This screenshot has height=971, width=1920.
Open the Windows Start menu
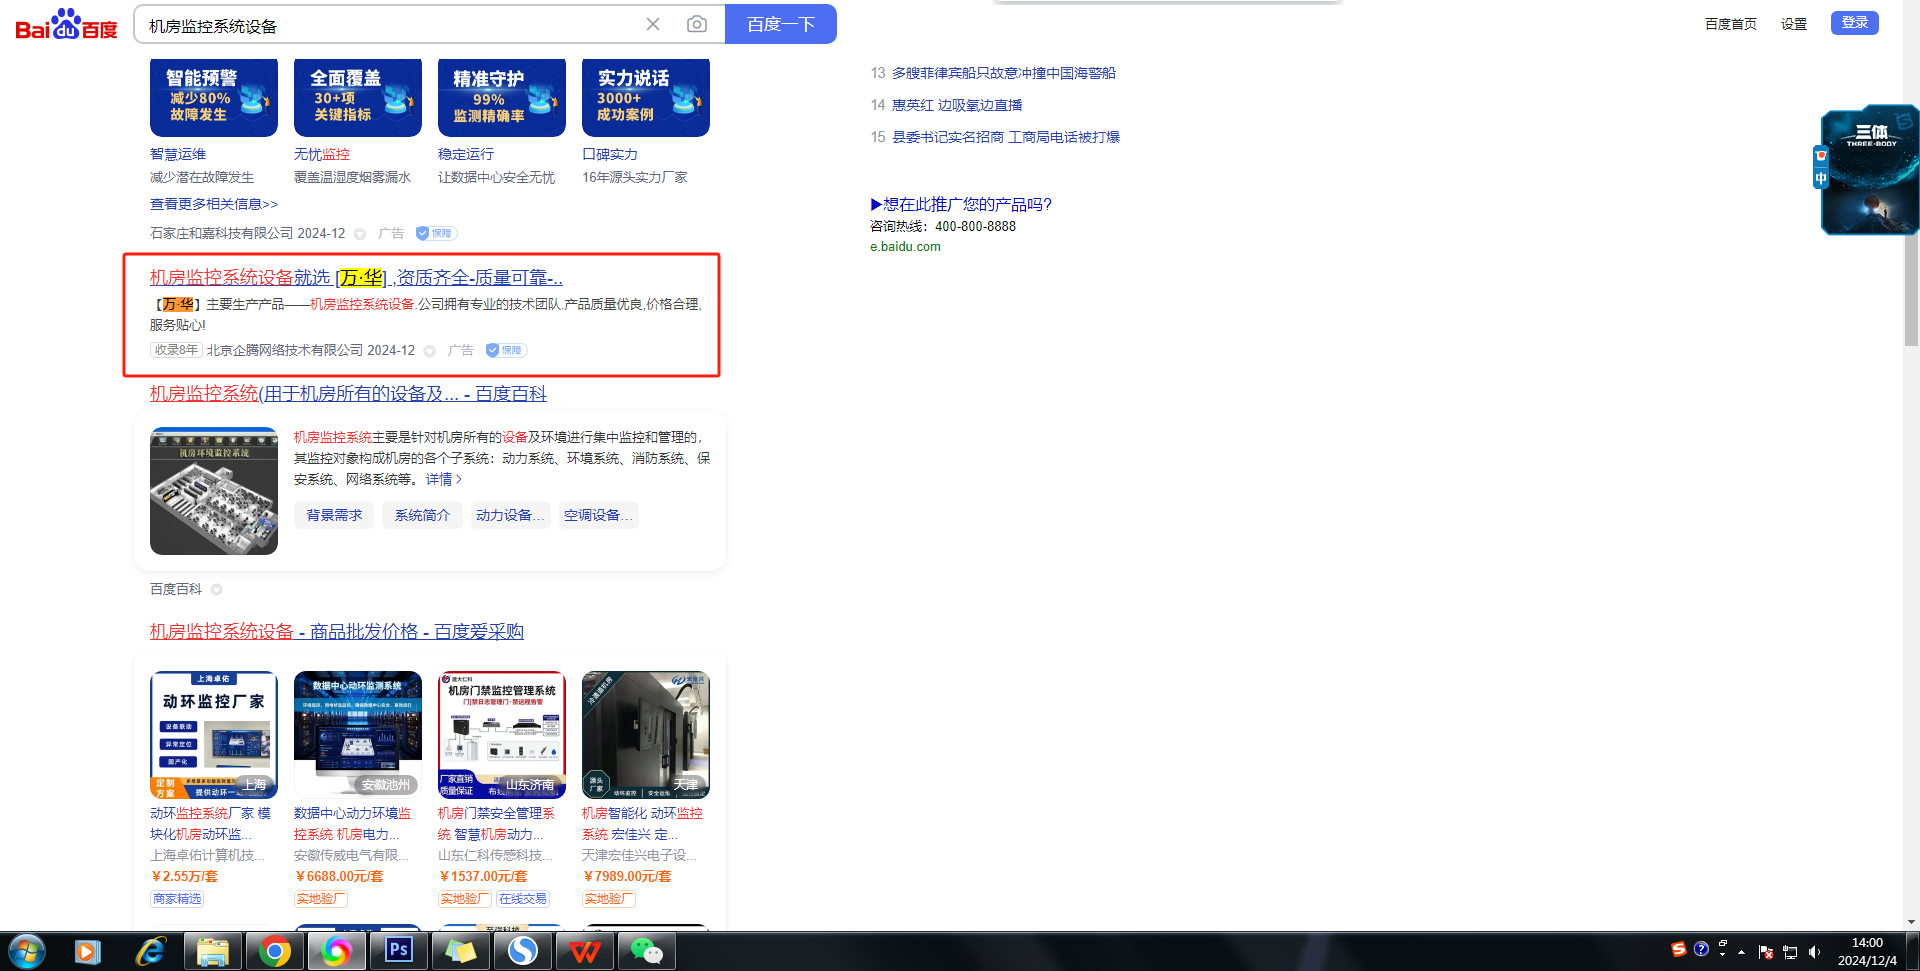click(27, 951)
